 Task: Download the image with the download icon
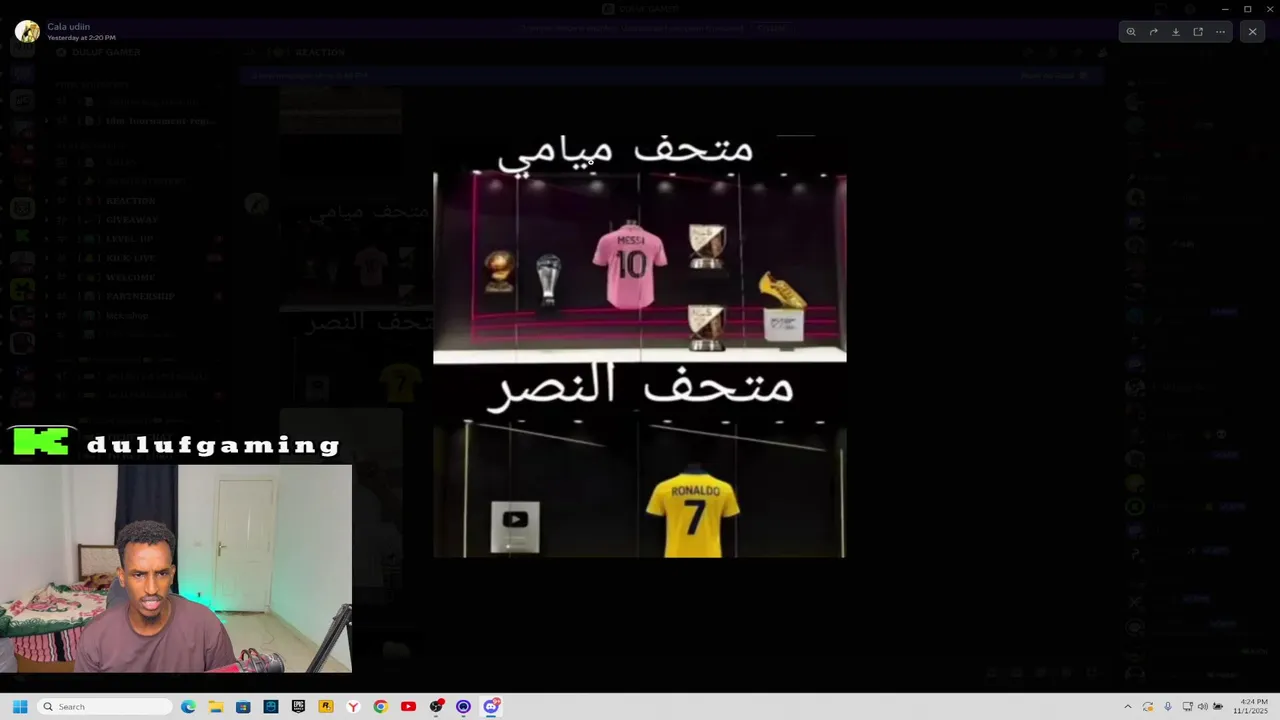click(x=1176, y=32)
